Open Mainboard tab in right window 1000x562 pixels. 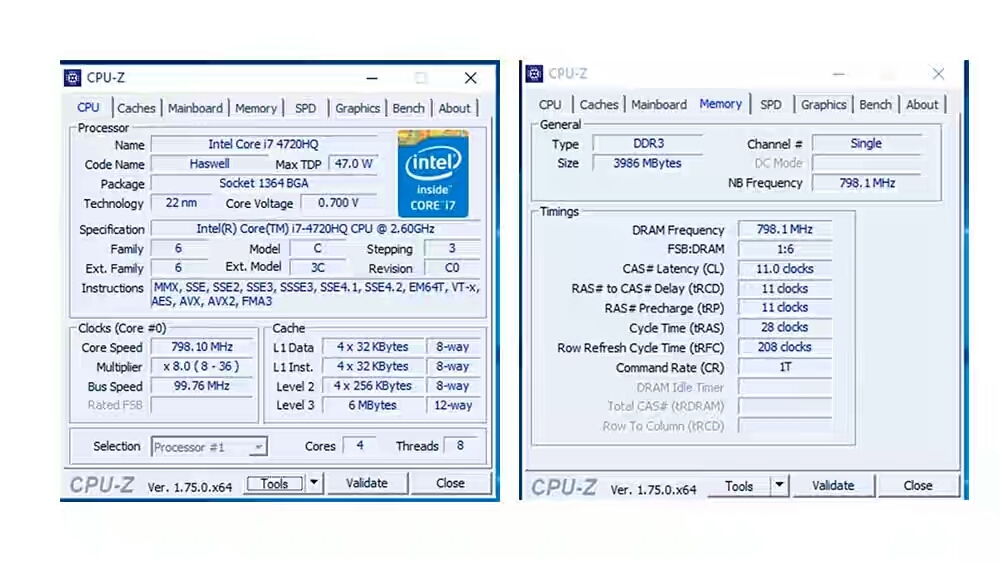click(x=659, y=105)
